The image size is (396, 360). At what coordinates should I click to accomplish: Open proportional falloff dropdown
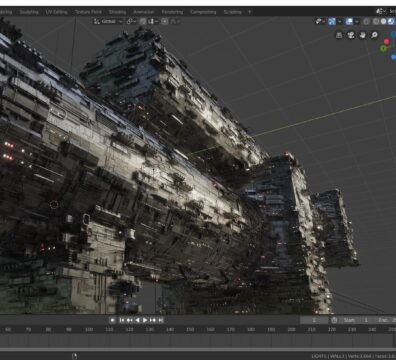[x=176, y=21]
